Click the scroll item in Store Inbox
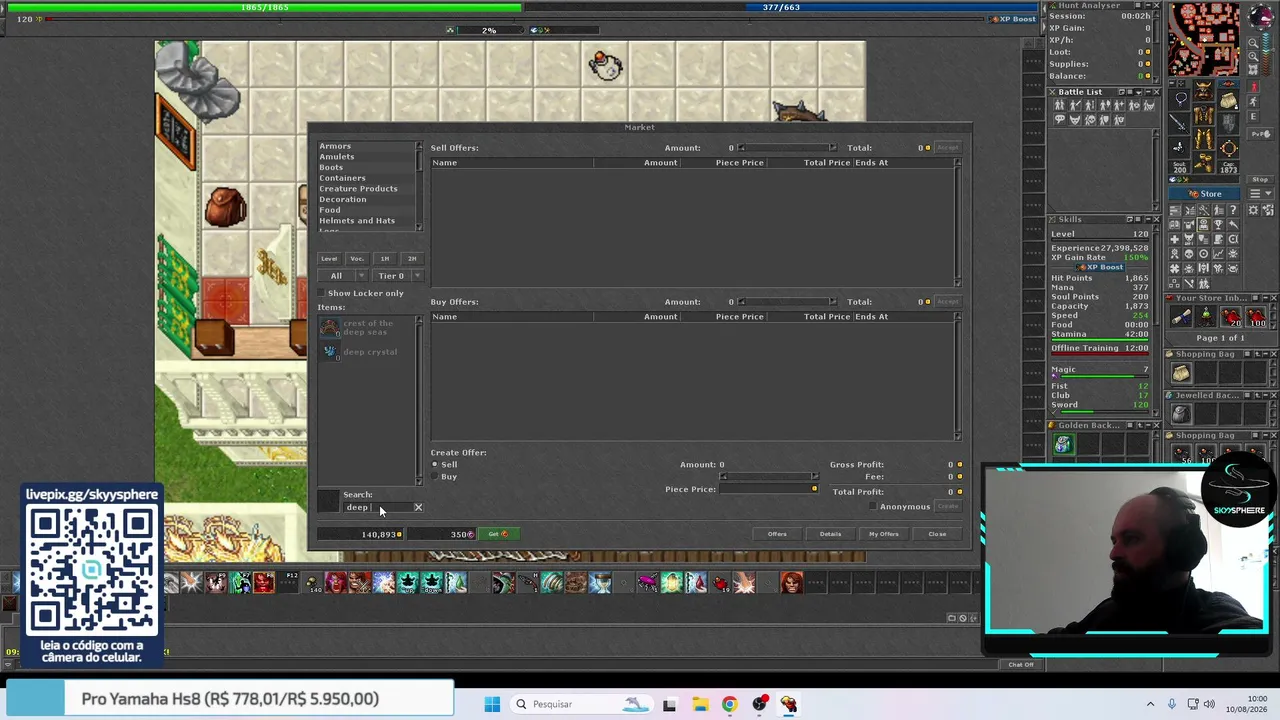The height and width of the screenshot is (720, 1280). 1181,318
